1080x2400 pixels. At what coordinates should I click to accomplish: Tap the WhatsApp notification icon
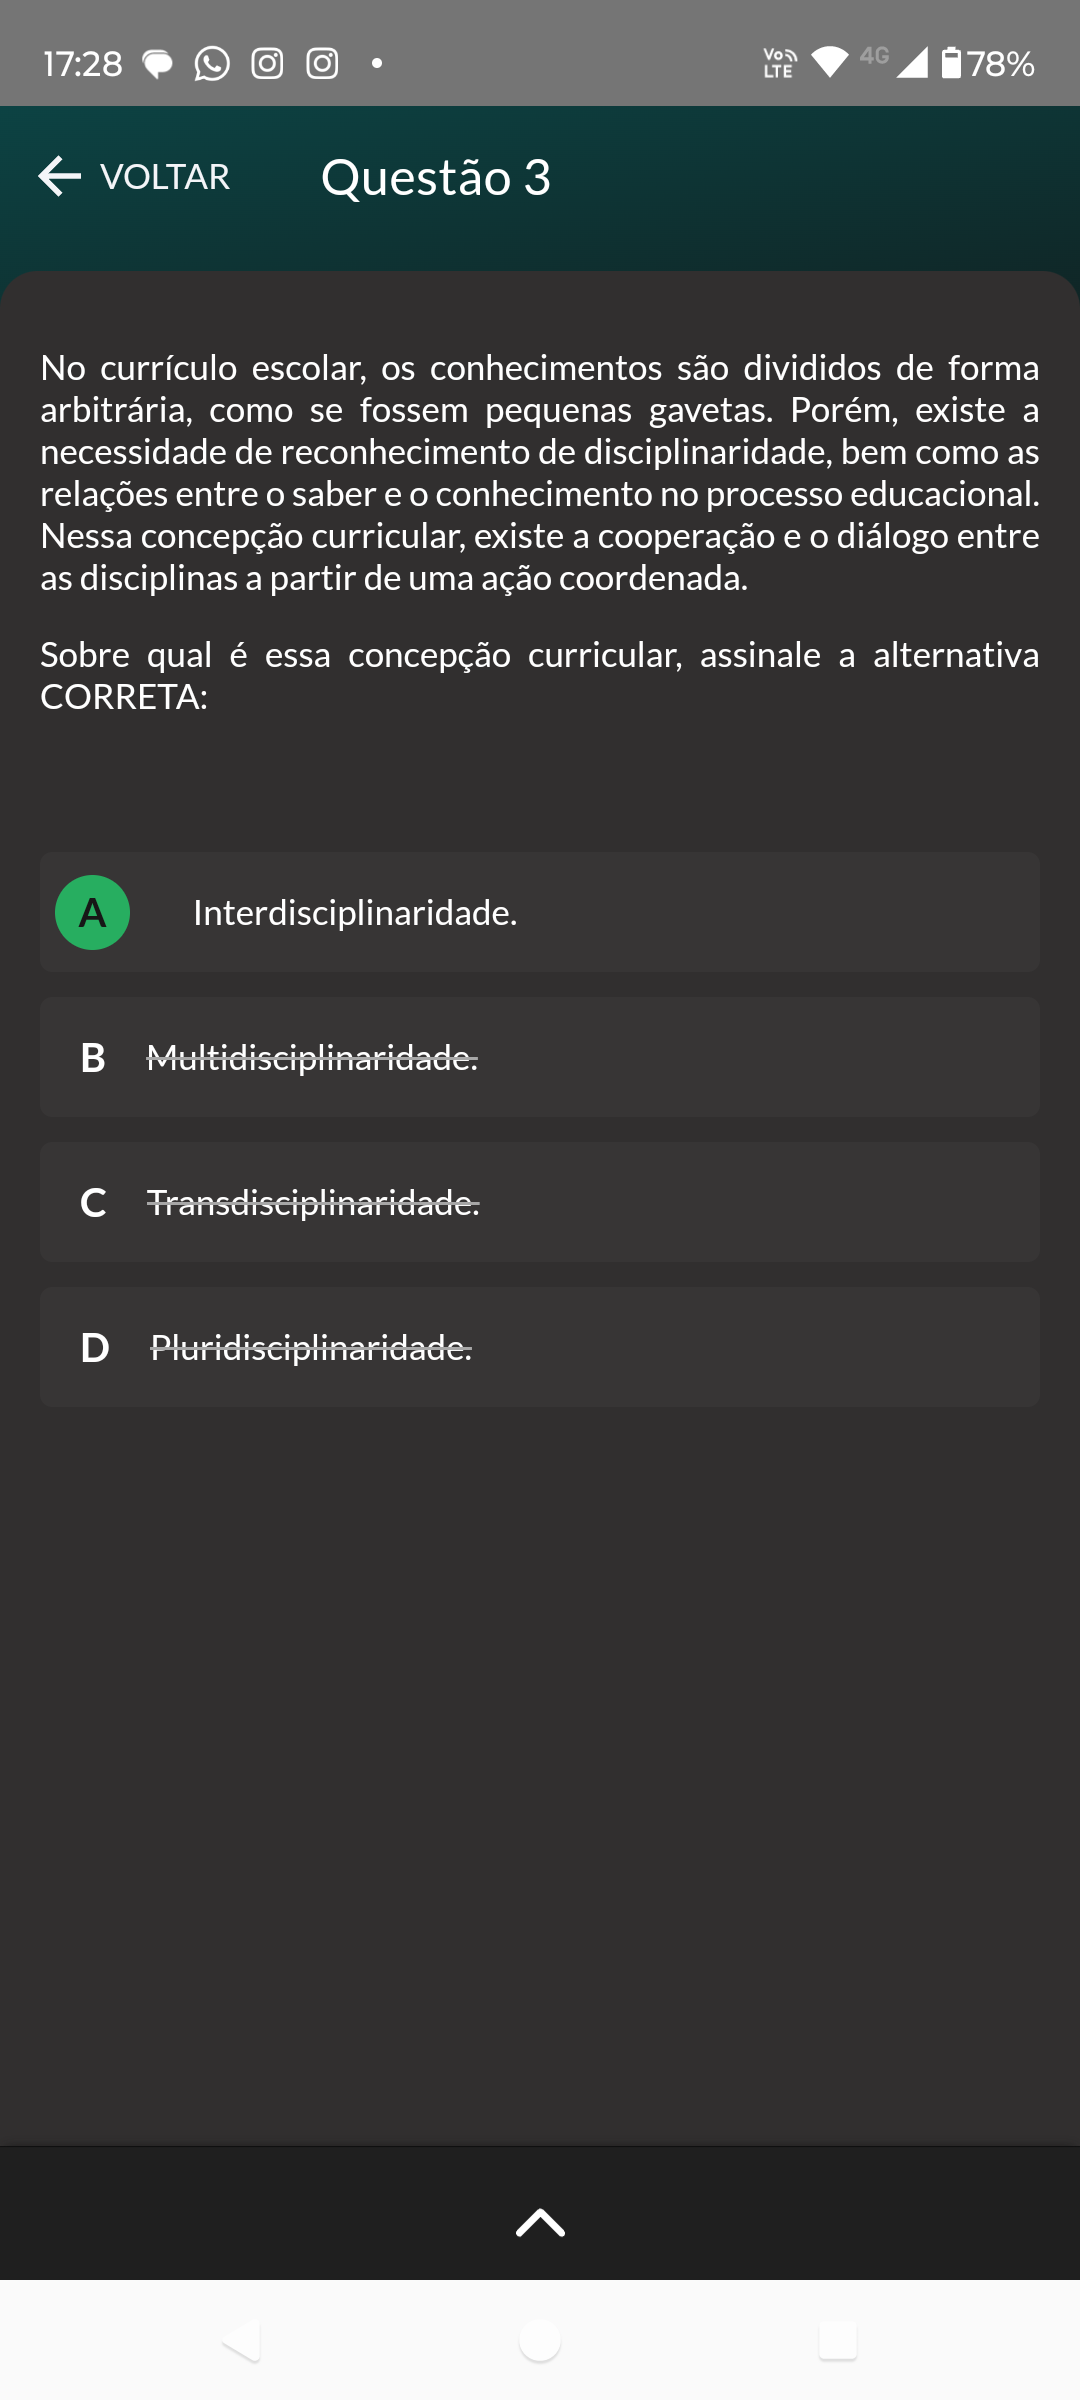(x=212, y=64)
